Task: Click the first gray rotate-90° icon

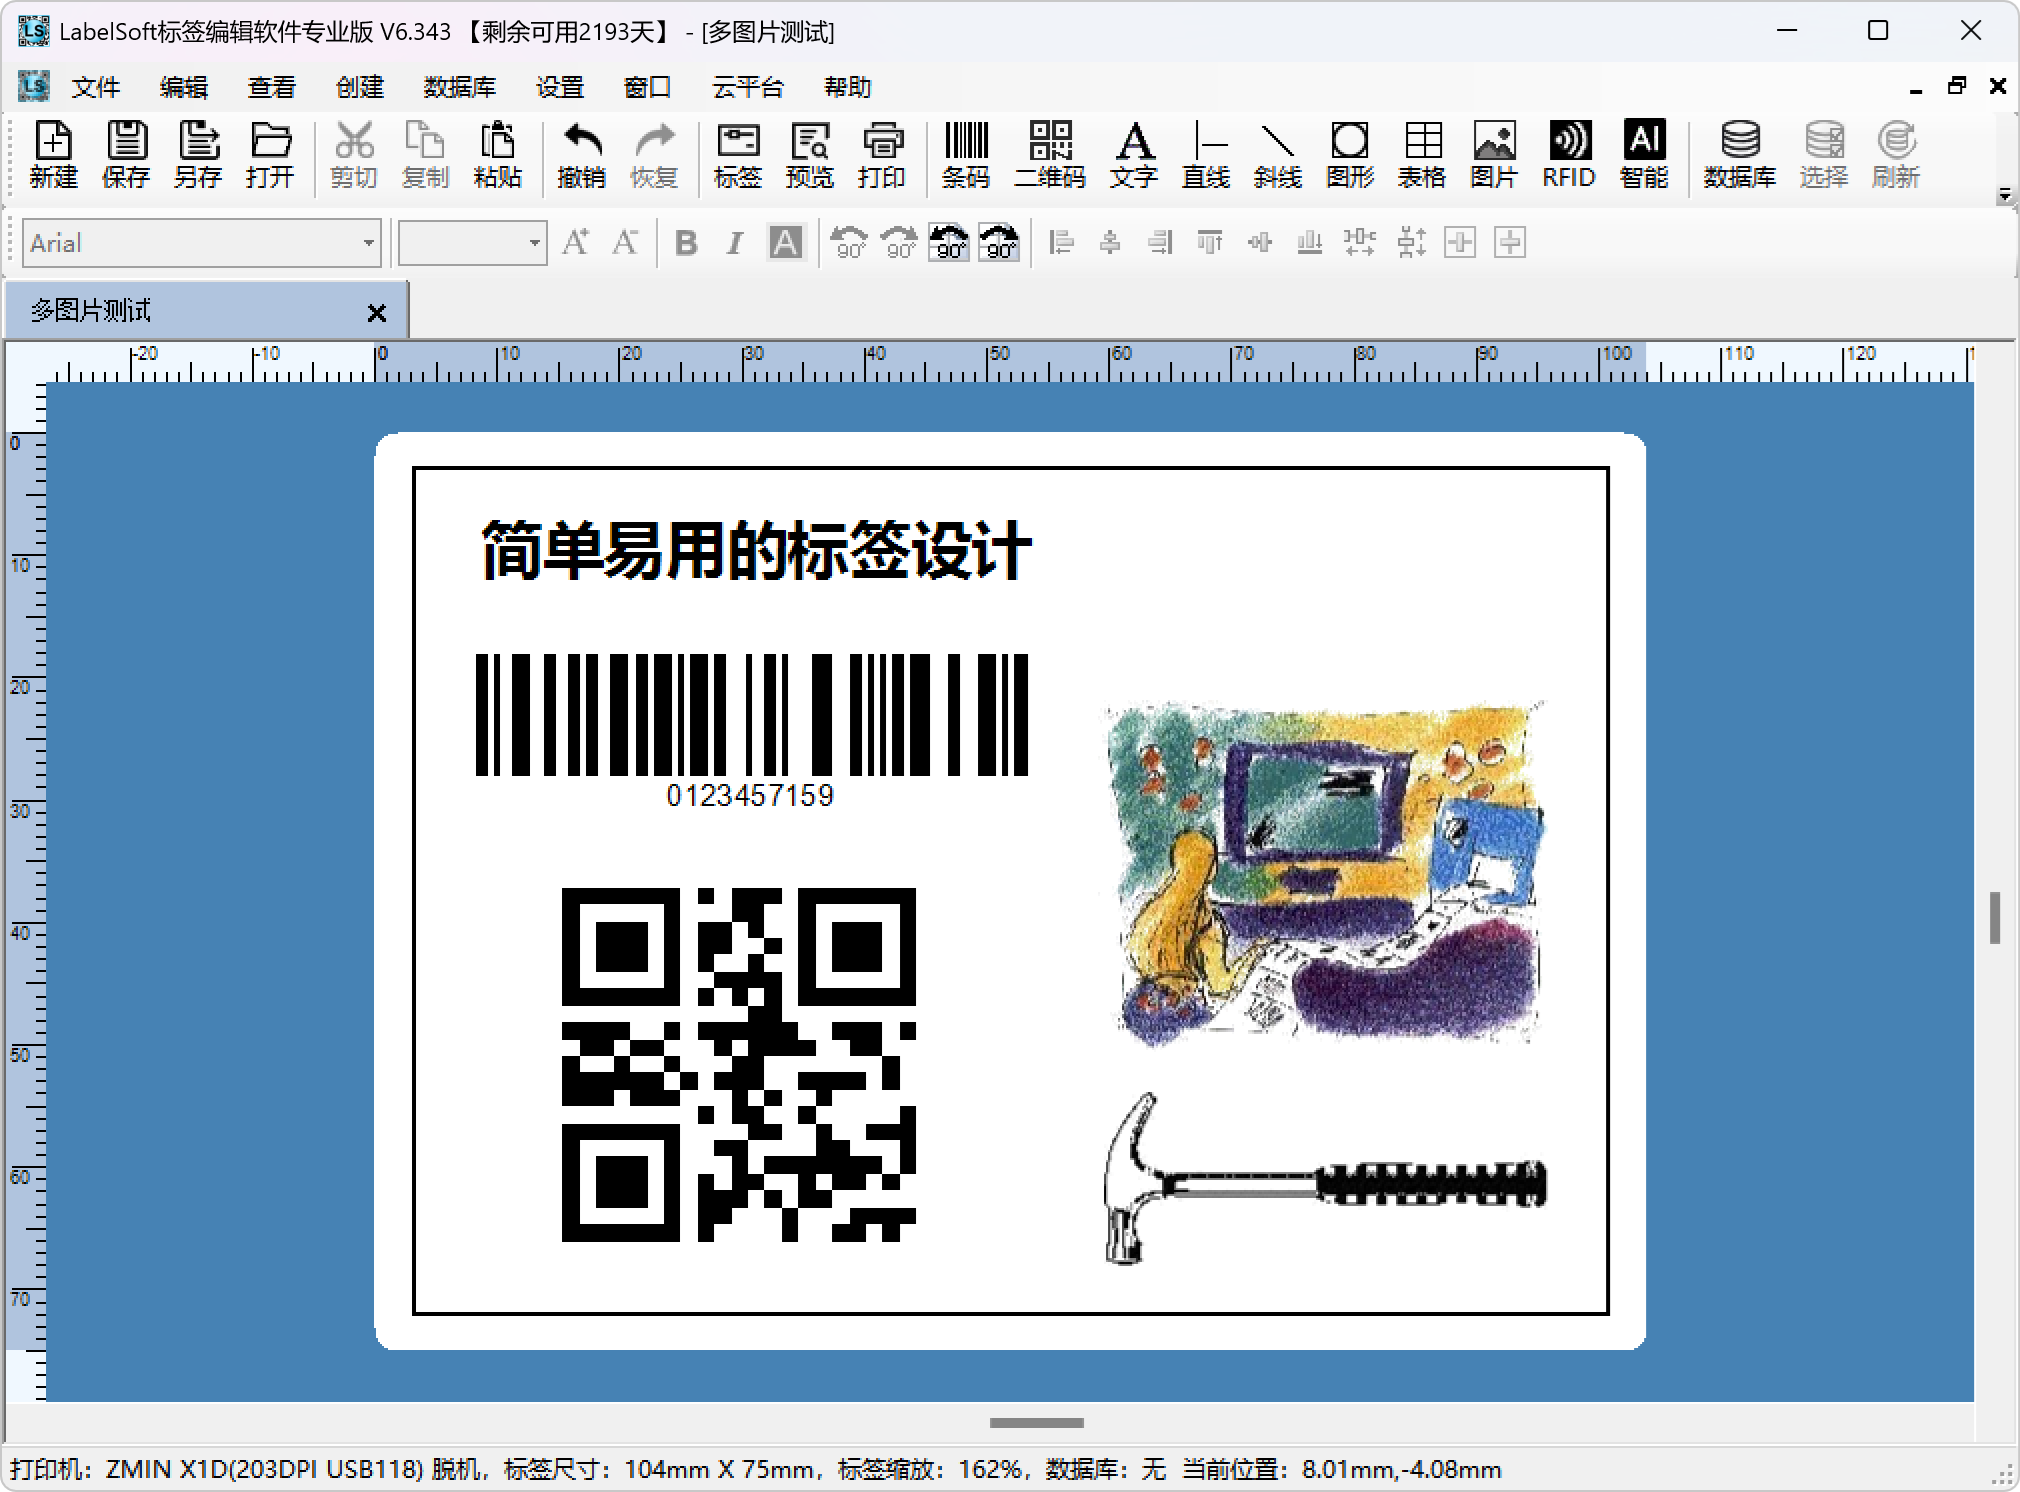Action: pyautogui.click(x=850, y=242)
